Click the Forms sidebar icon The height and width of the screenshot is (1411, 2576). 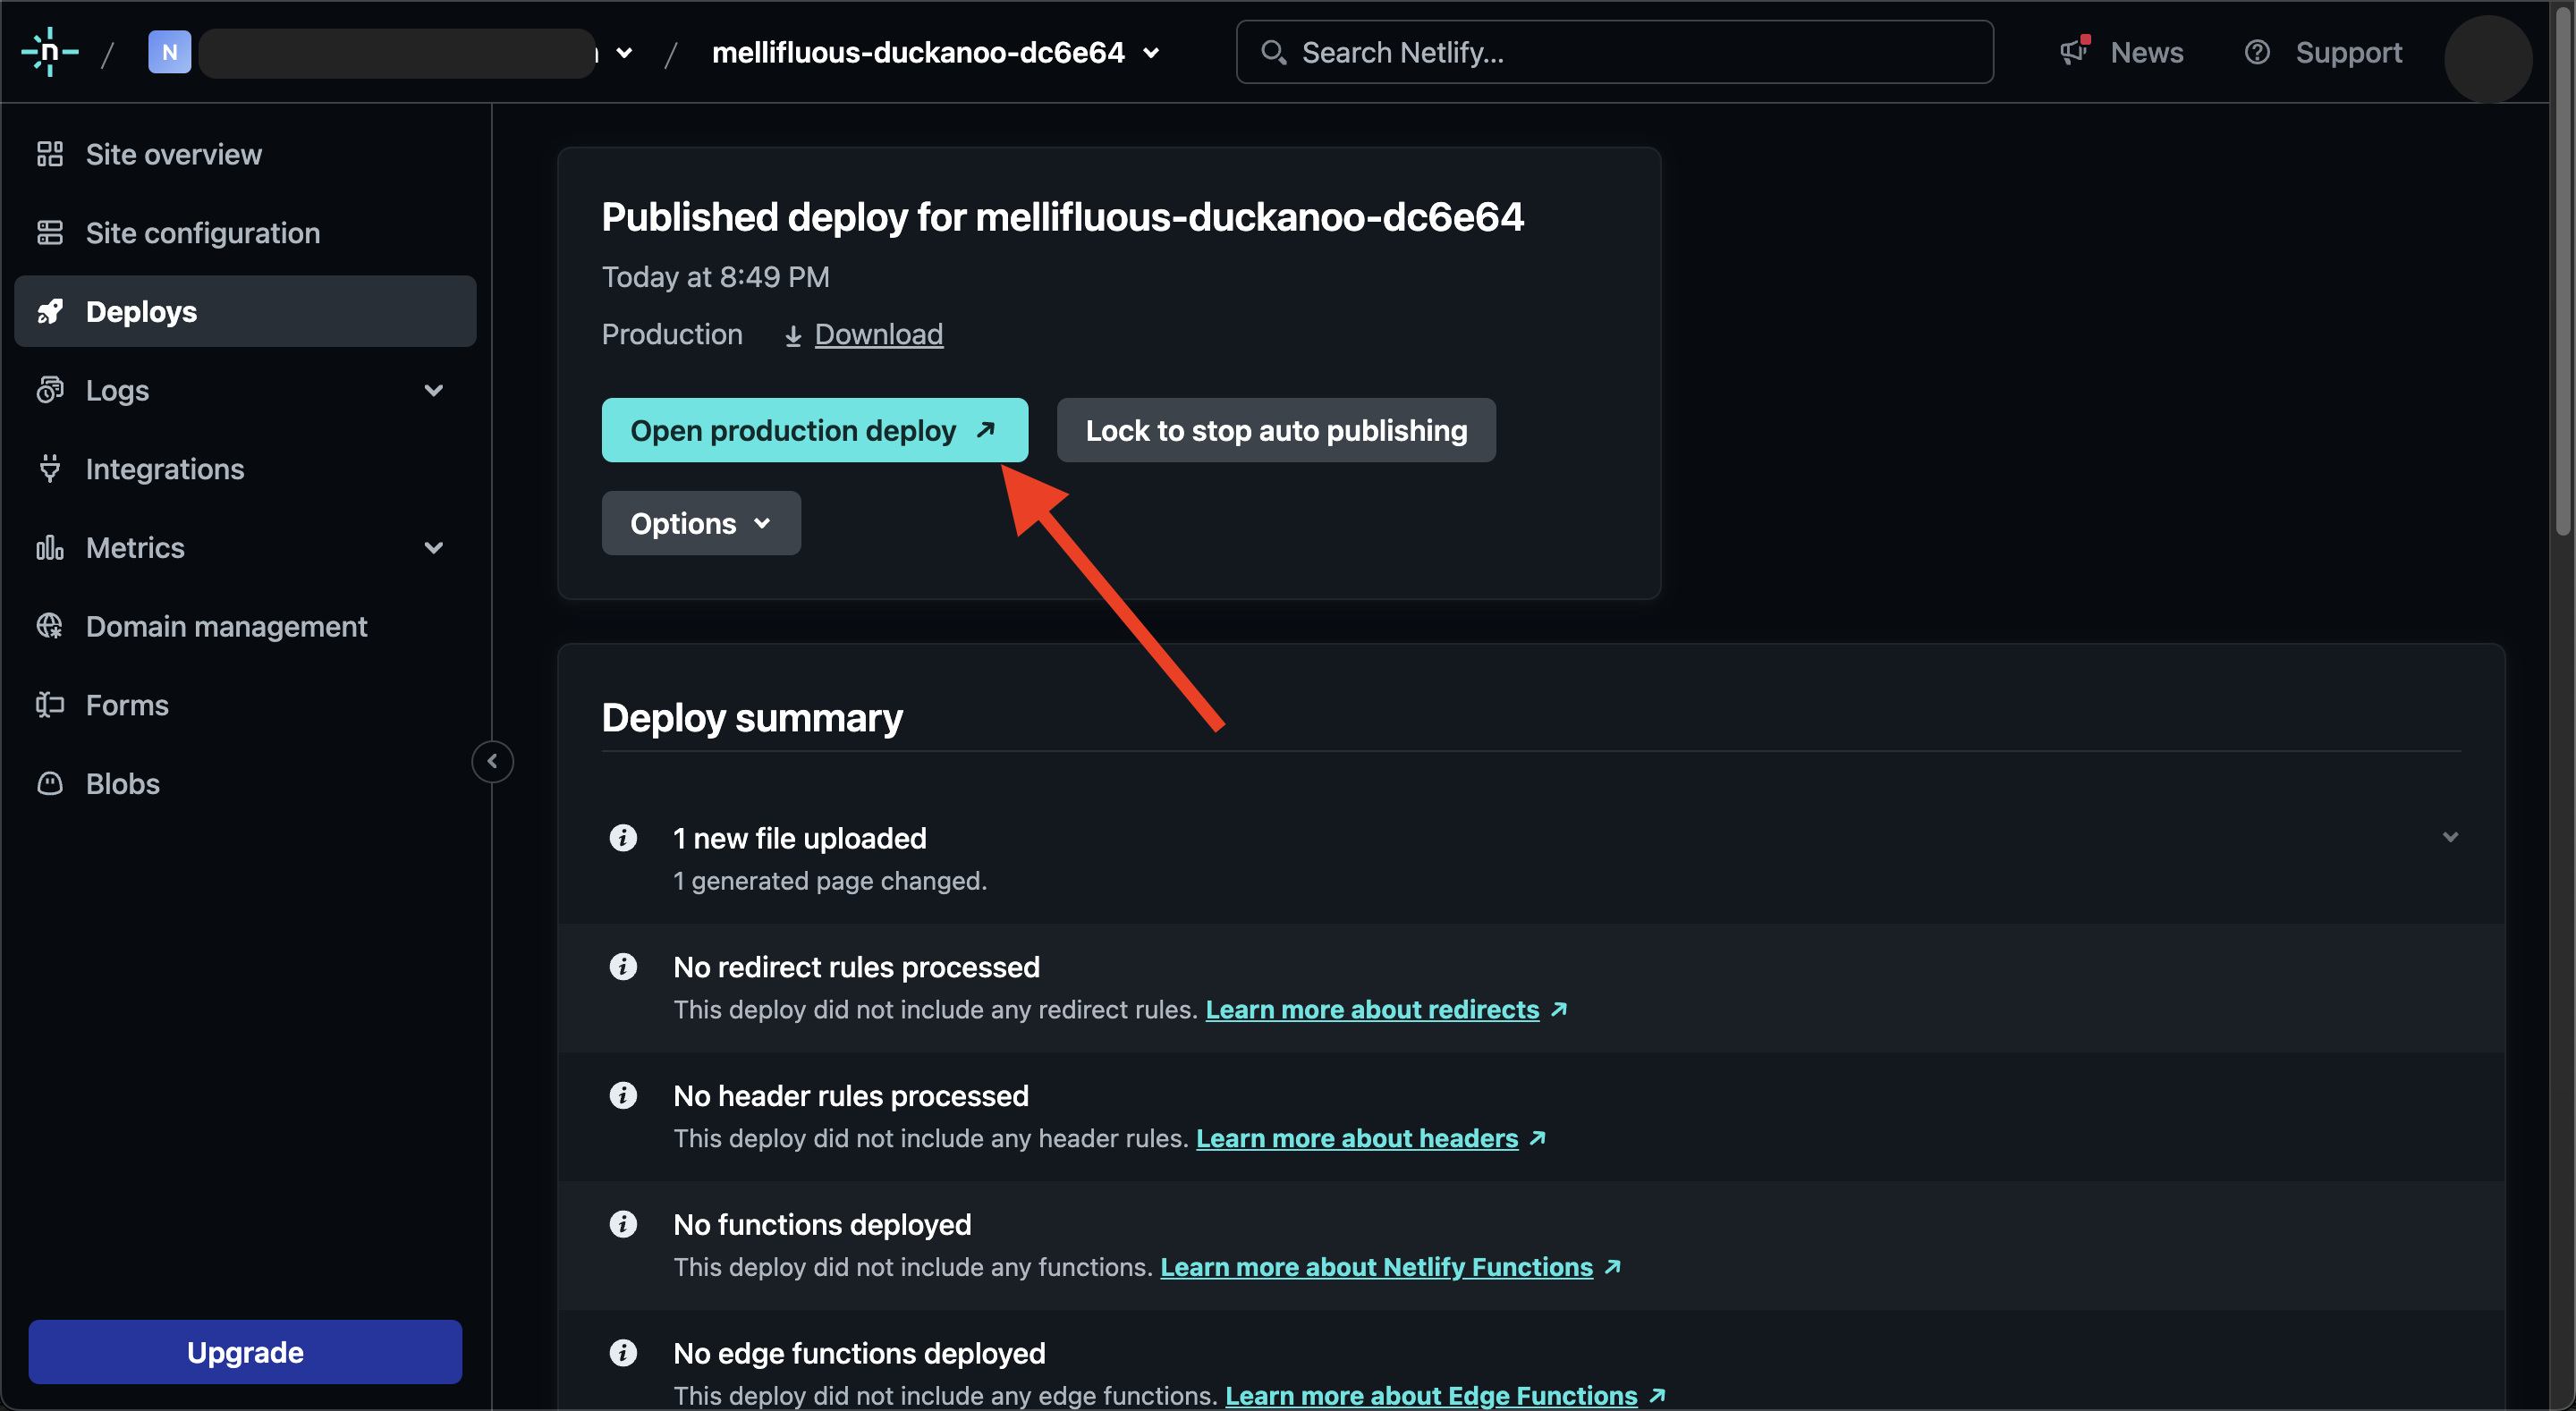pos(50,705)
